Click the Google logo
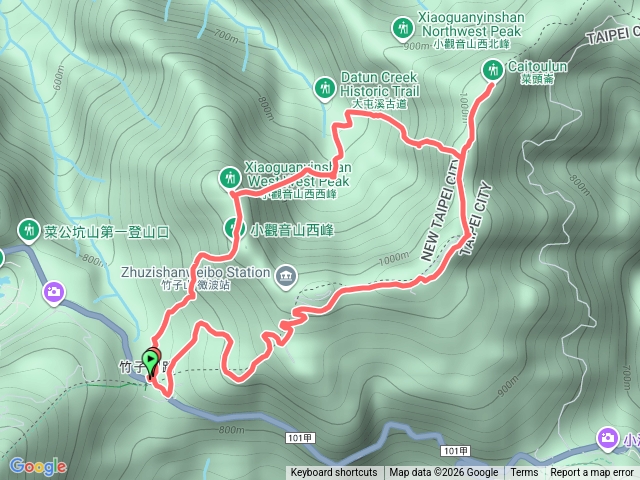Viewport: 640px width, 480px height. [x=38, y=466]
